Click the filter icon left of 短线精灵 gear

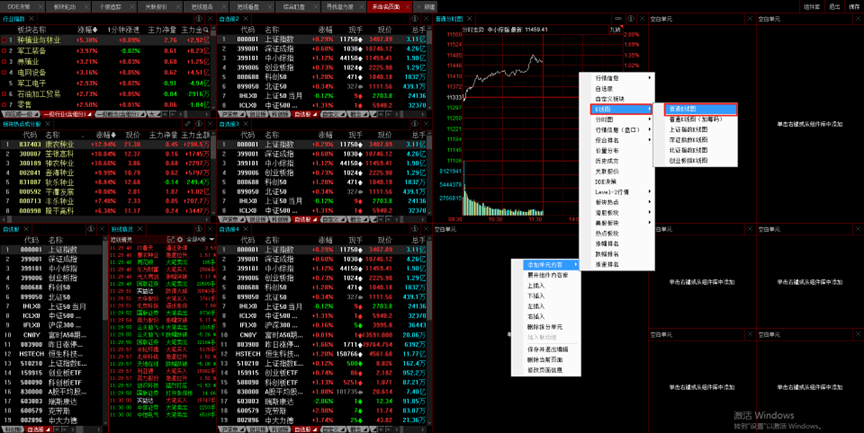click(171, 240)
